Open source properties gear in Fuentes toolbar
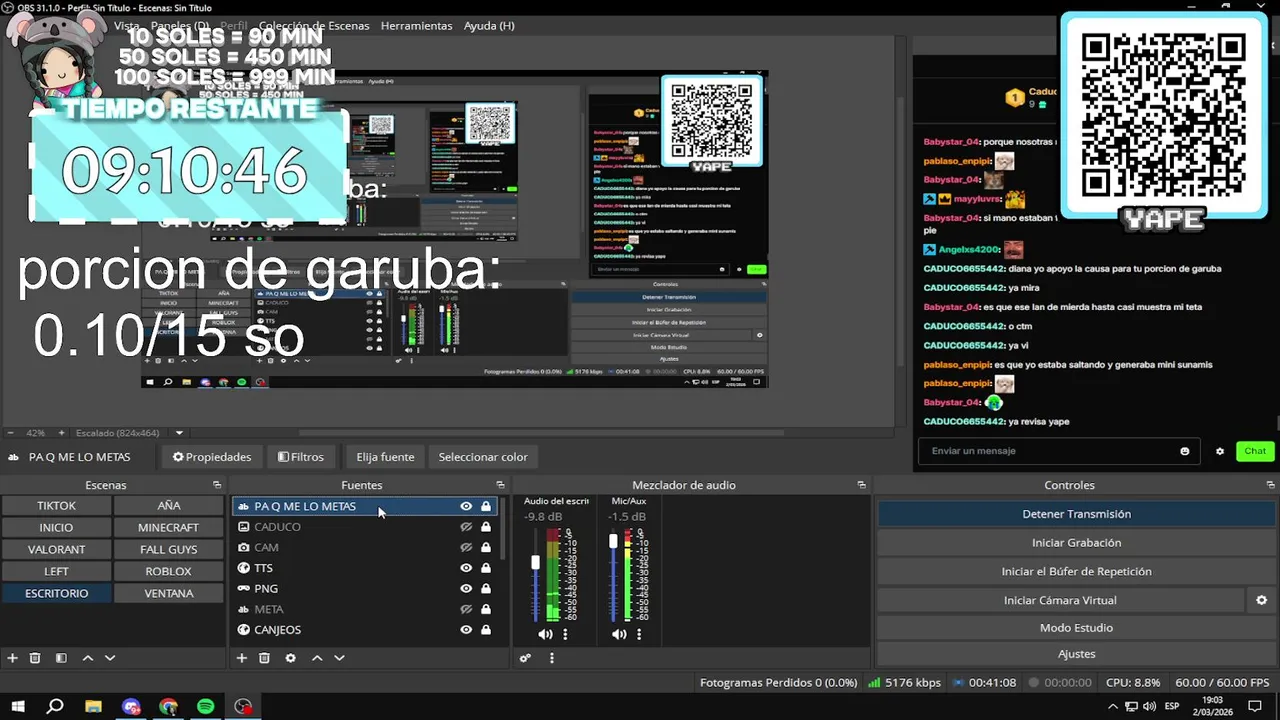The image size is (1280, 720). click(290, 658)
